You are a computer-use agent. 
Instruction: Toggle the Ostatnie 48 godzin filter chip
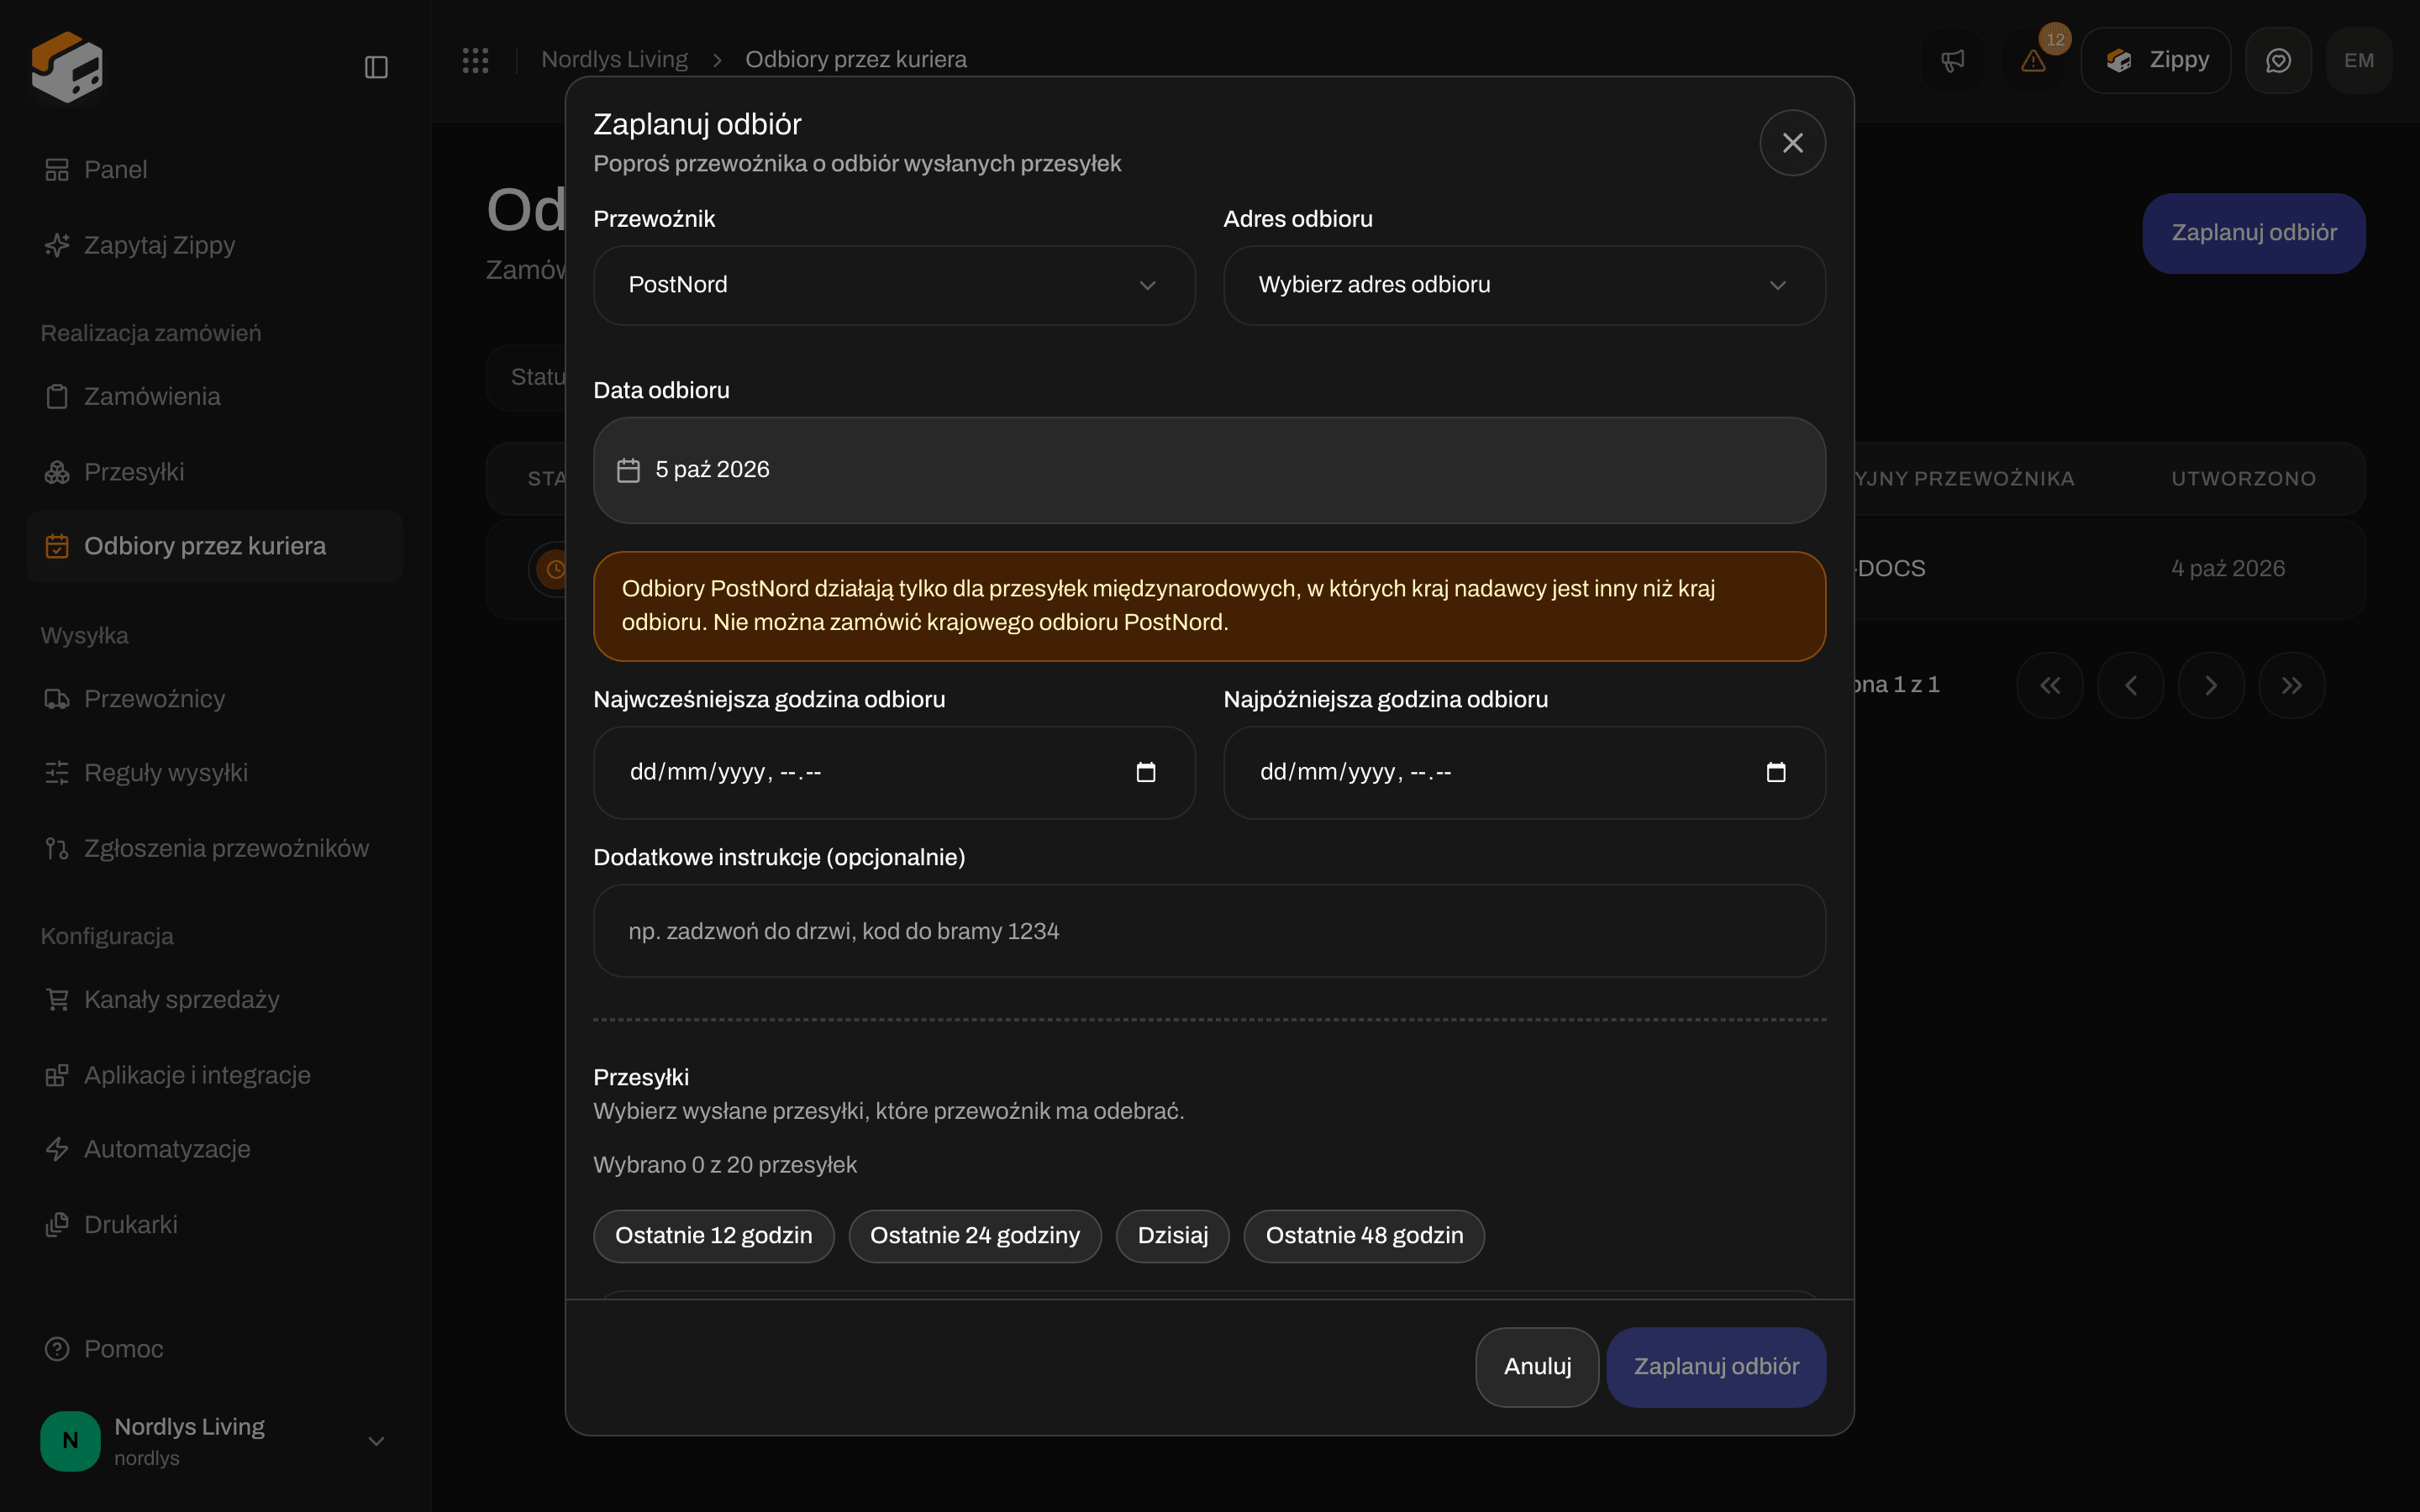1364,1236
